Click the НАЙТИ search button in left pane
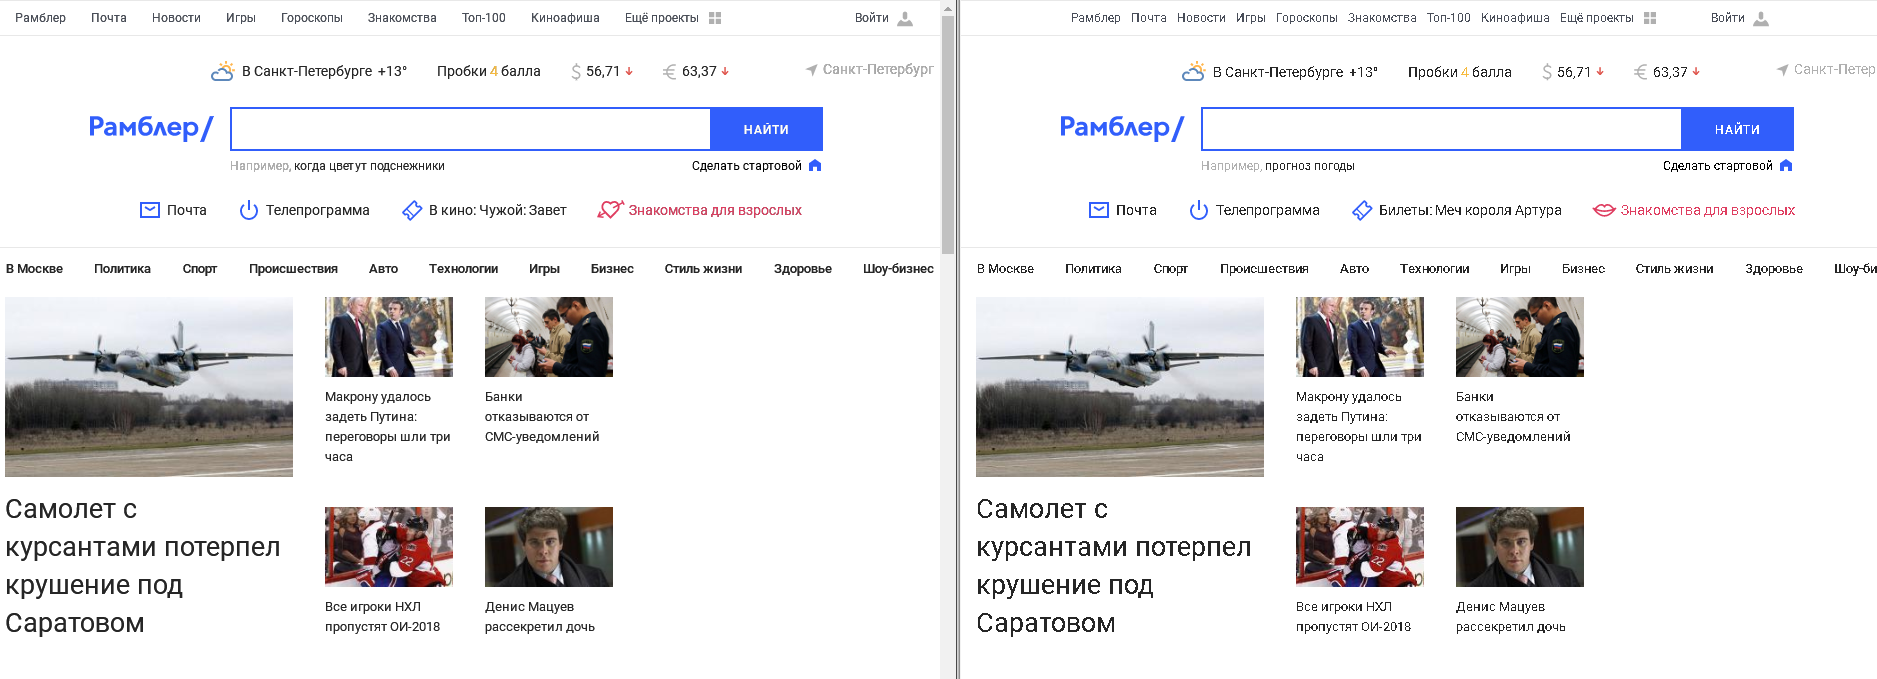Viewport: 1877px width, 679px height. (766, 129)
